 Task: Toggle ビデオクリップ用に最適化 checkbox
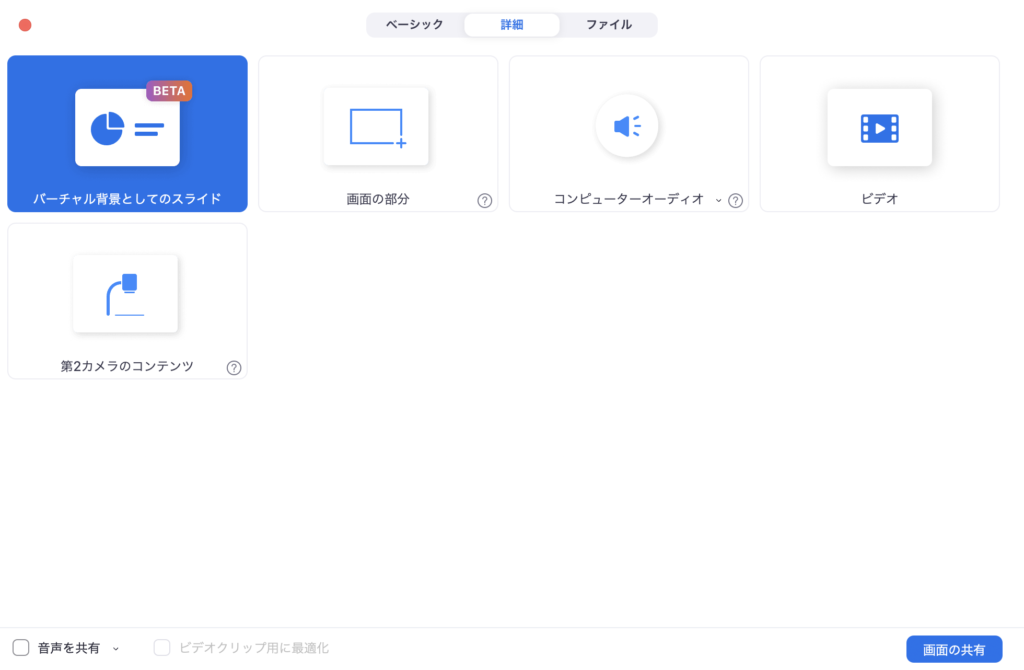[162, 648]
